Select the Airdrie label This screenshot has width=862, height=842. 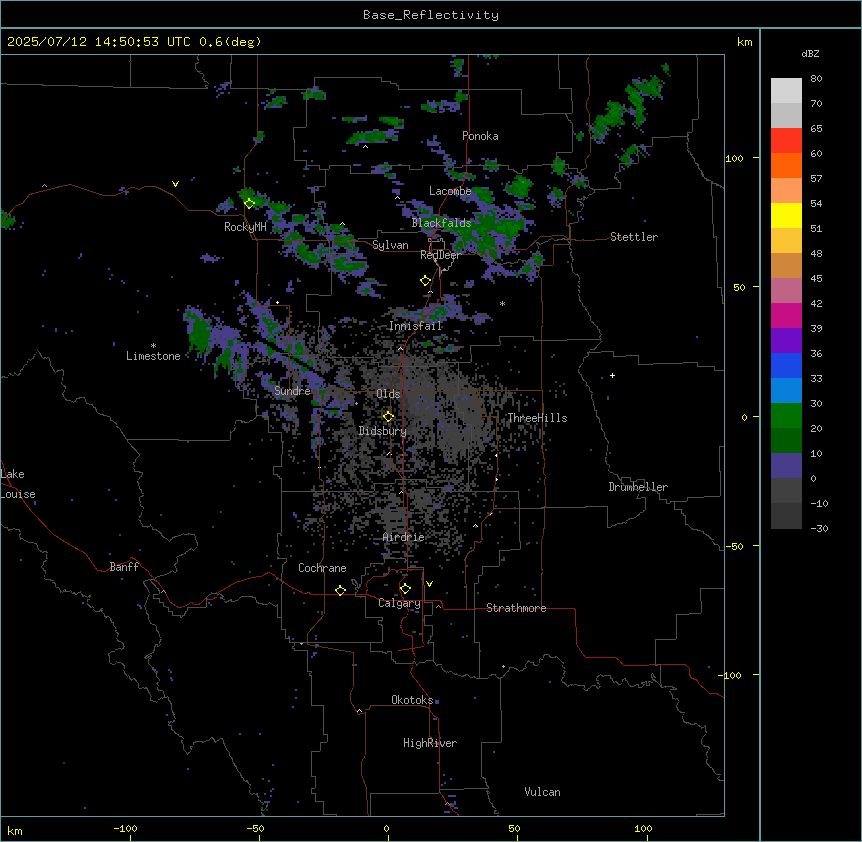click(x=404, y=537)
